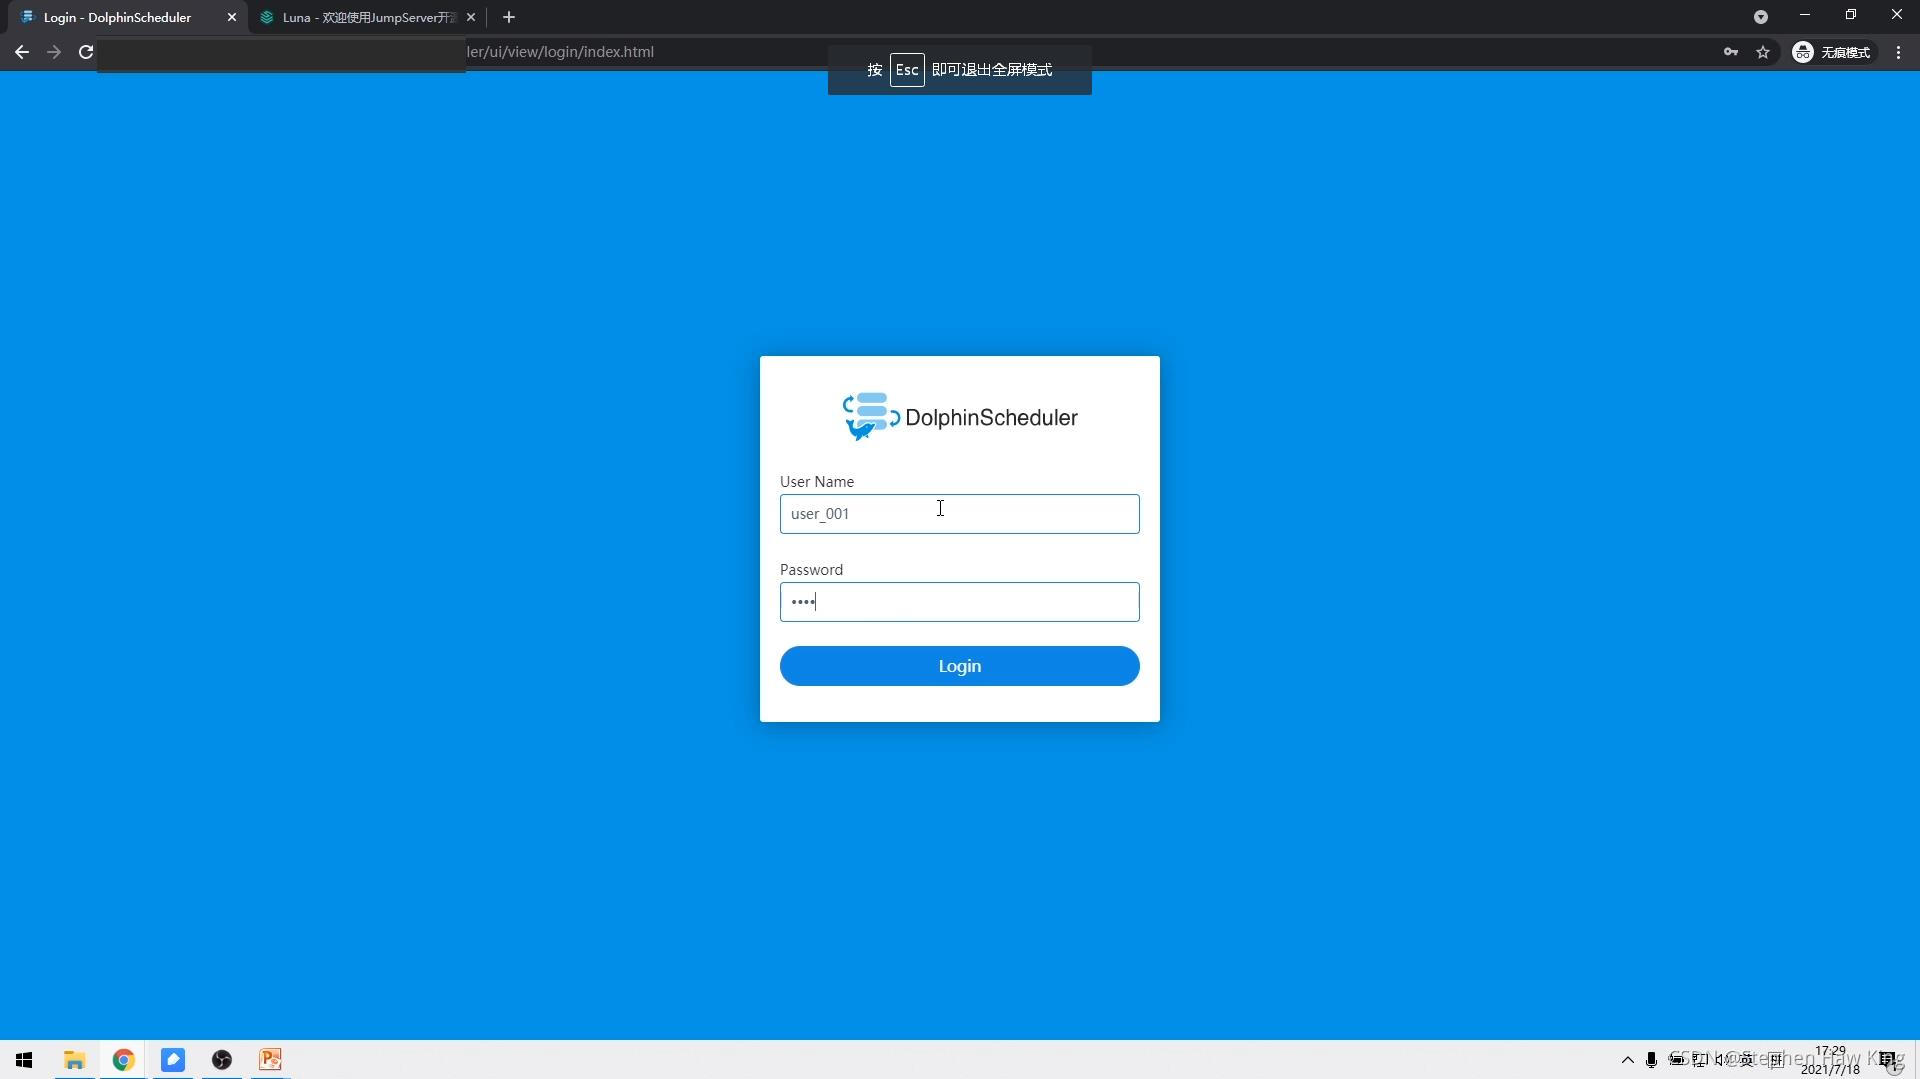Open the blue notes app in taskbar

(x=173, y=1060)
